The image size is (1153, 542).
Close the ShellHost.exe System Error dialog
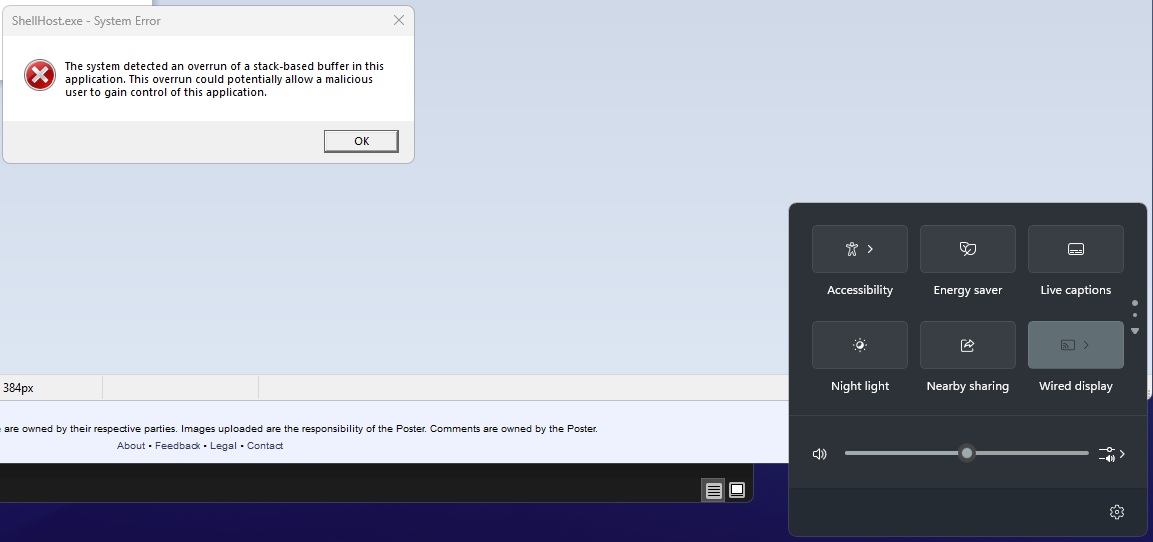coord(399,21)
